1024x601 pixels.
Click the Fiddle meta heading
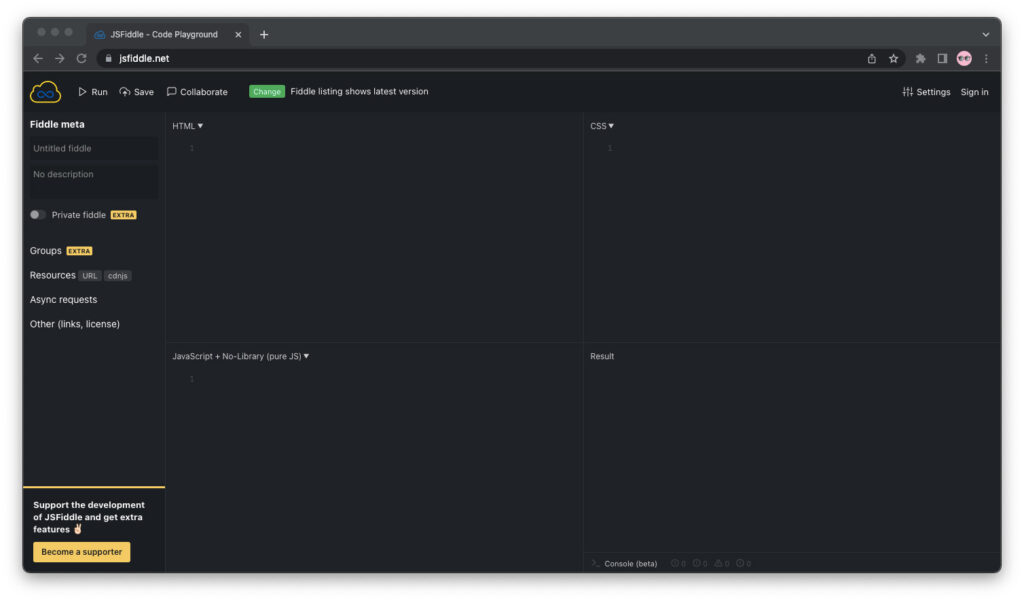57,124
